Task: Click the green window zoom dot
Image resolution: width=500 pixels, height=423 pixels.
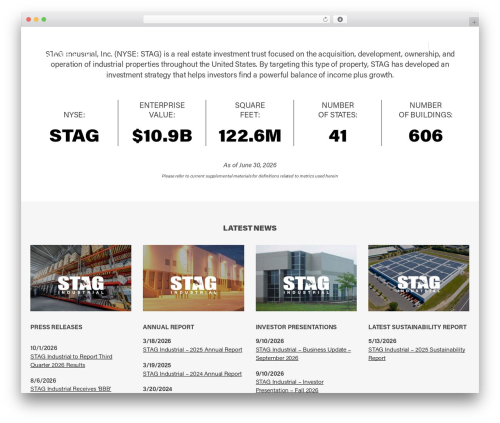Action: click(x=44, y=20)
